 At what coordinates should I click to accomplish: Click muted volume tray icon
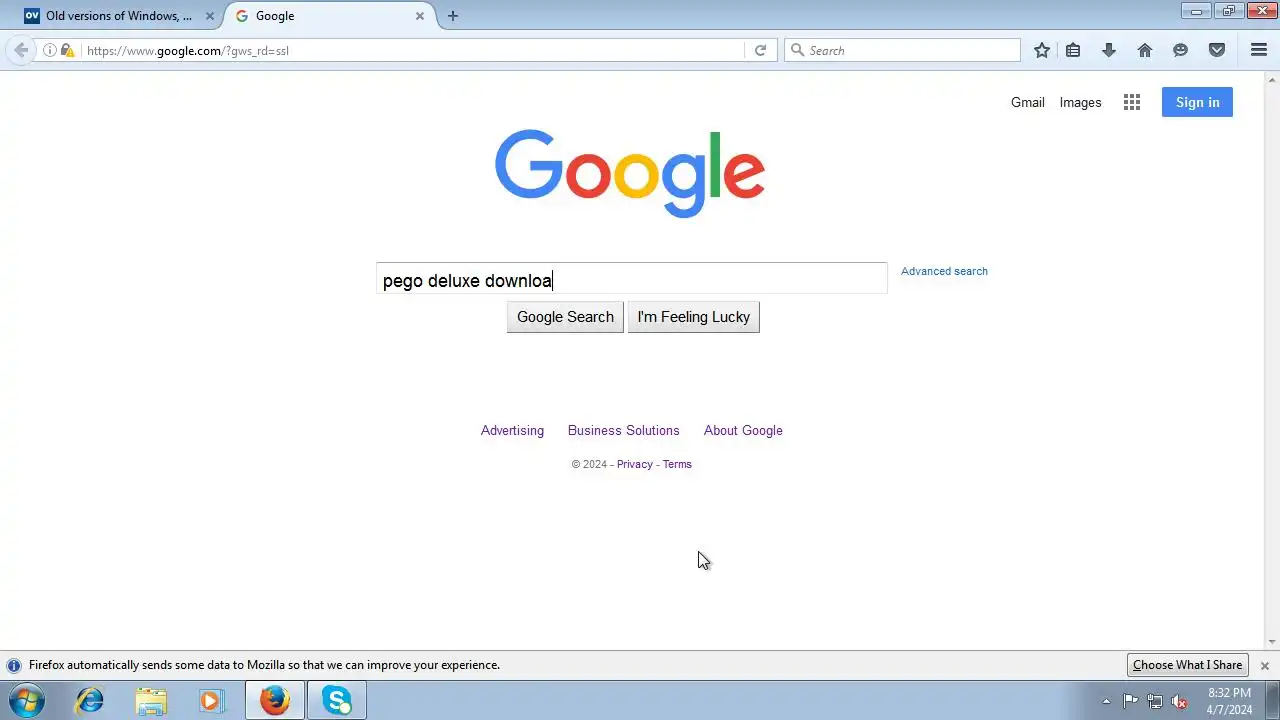[1180, 701]
